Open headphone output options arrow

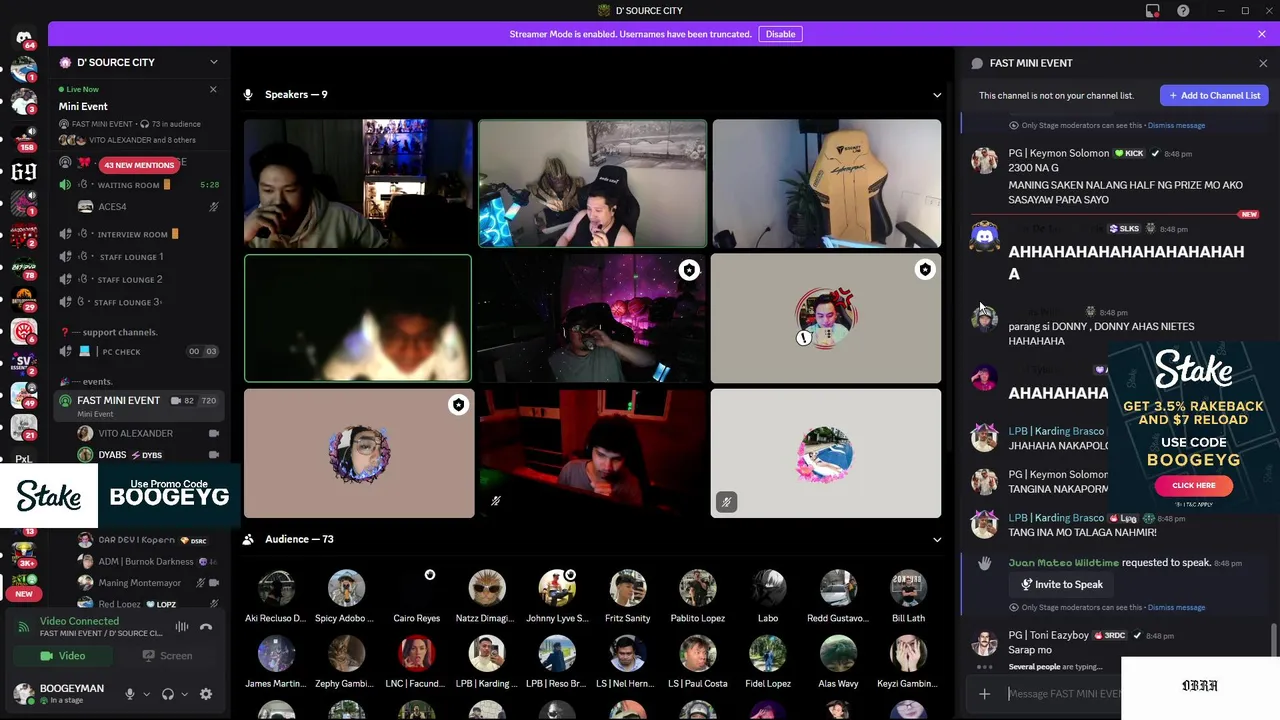point(185,694)
